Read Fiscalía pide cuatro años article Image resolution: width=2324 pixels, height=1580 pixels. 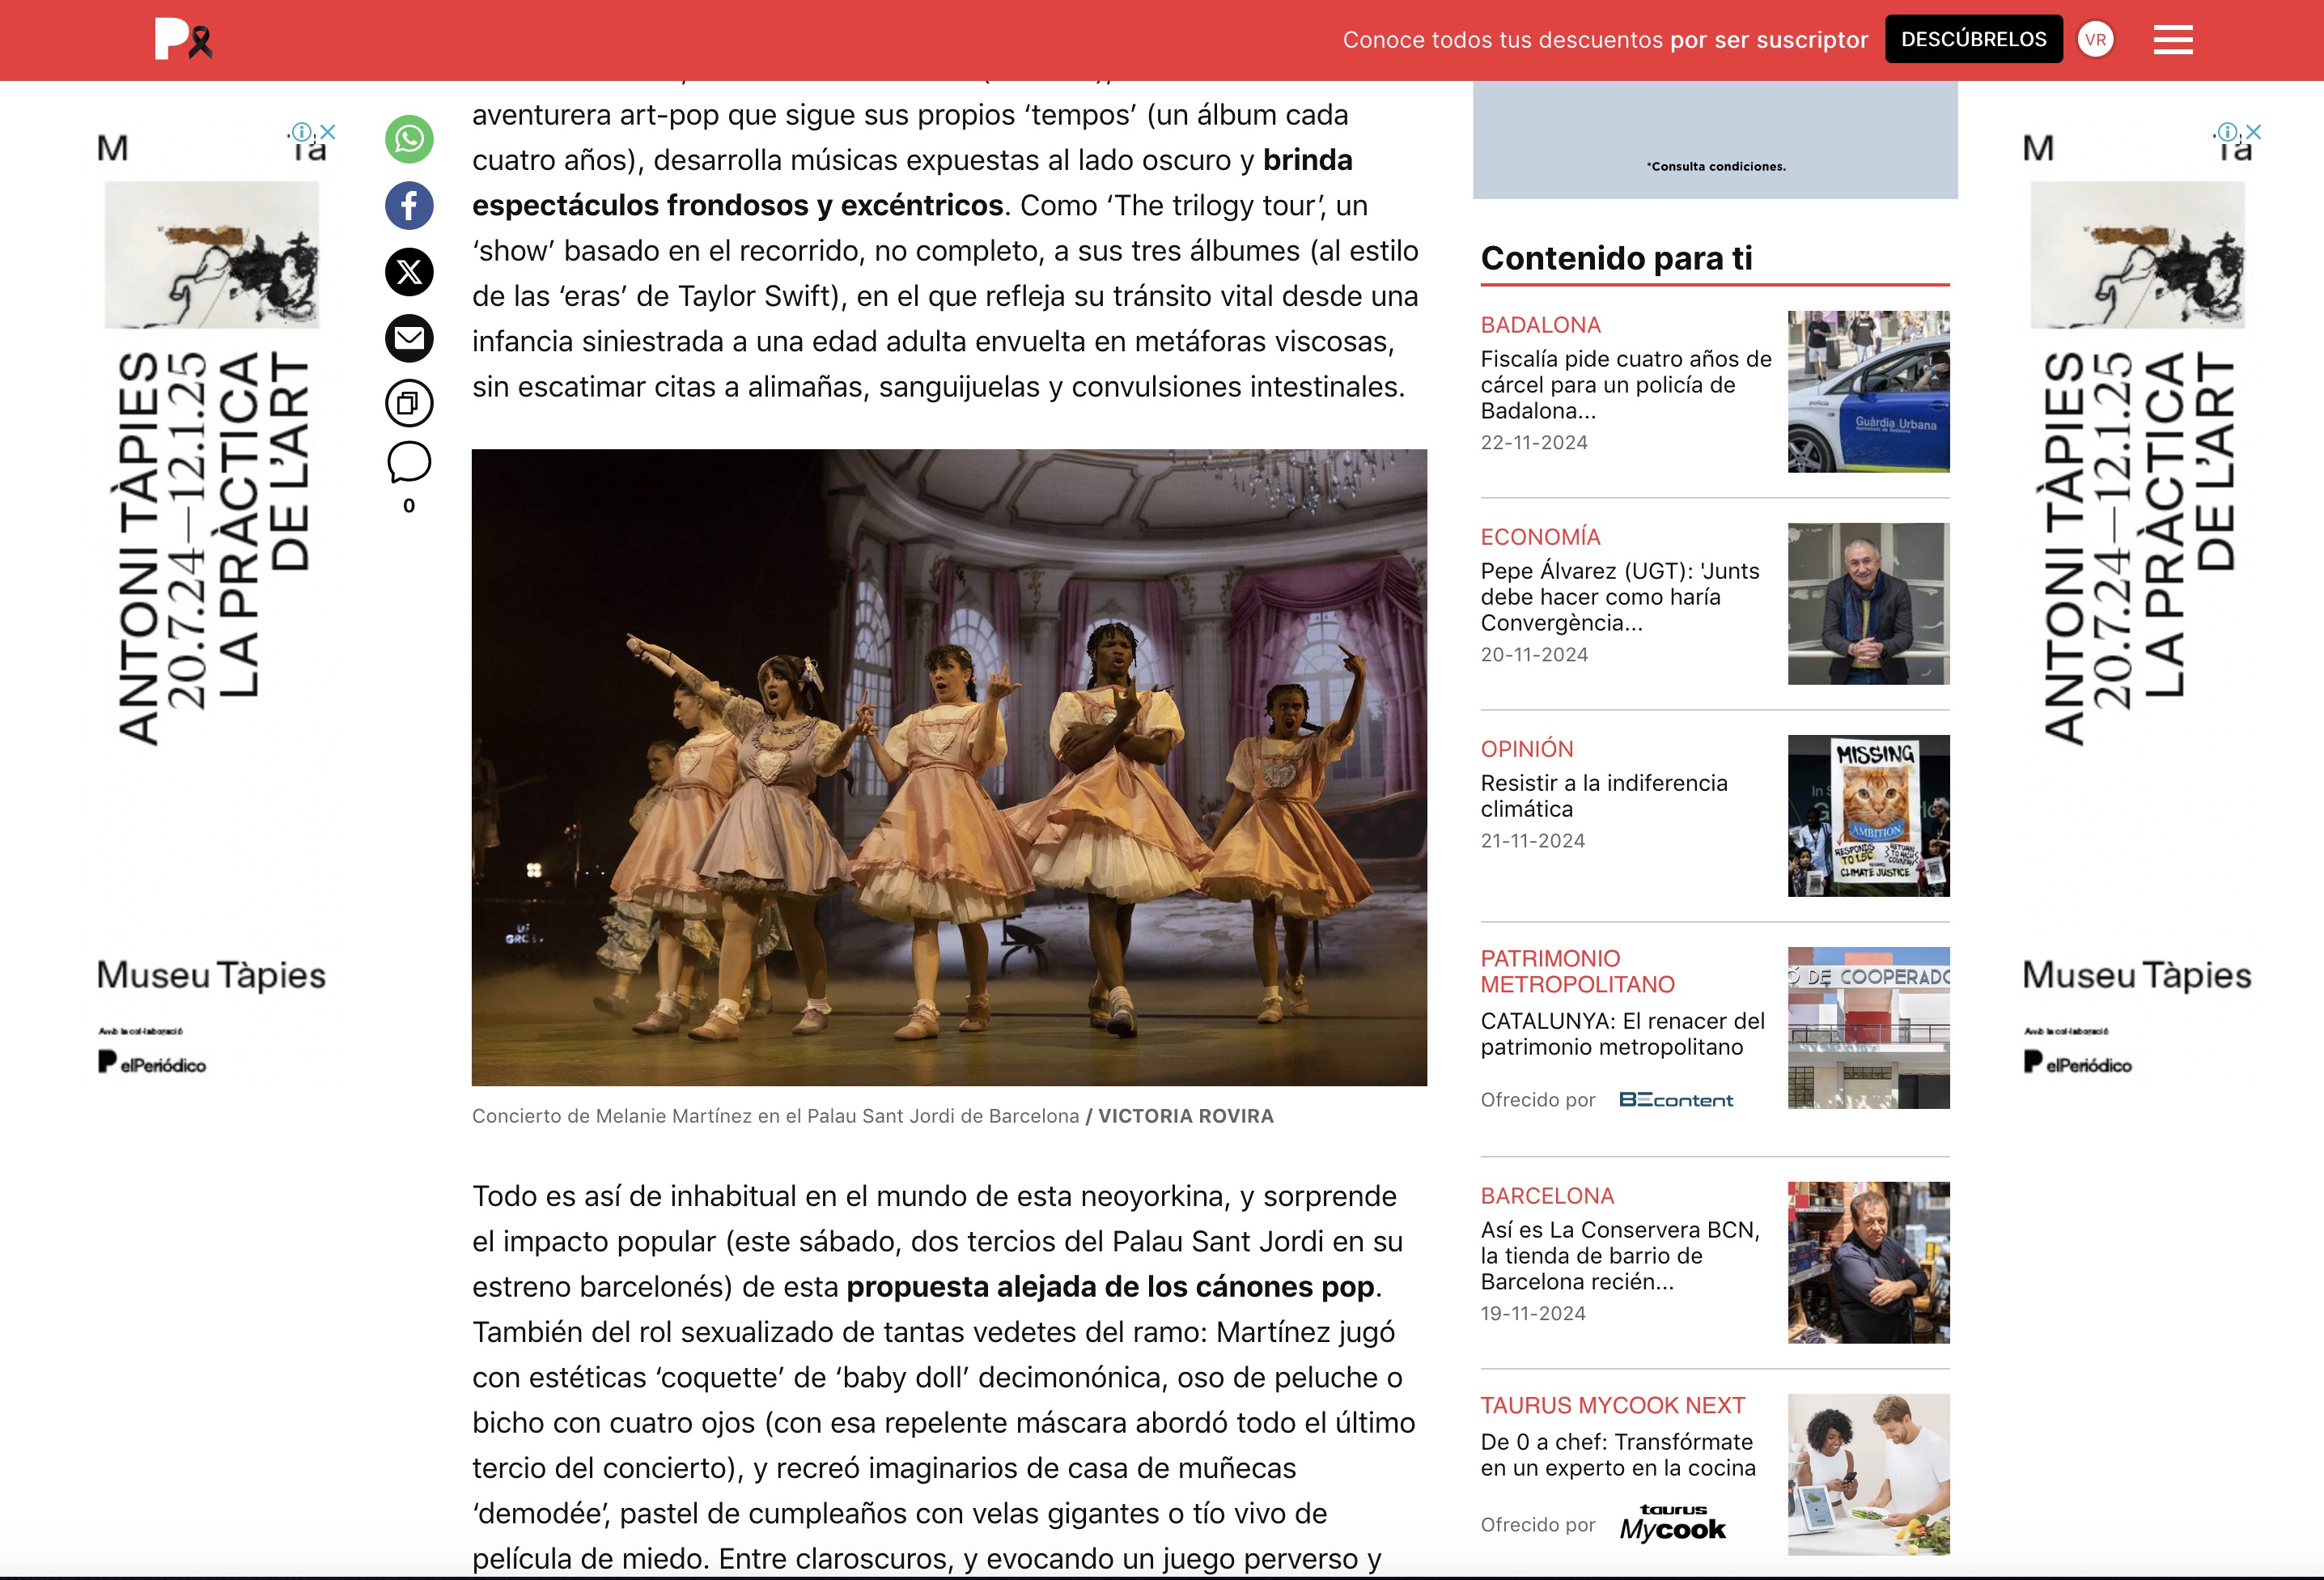coord(1626,385)
